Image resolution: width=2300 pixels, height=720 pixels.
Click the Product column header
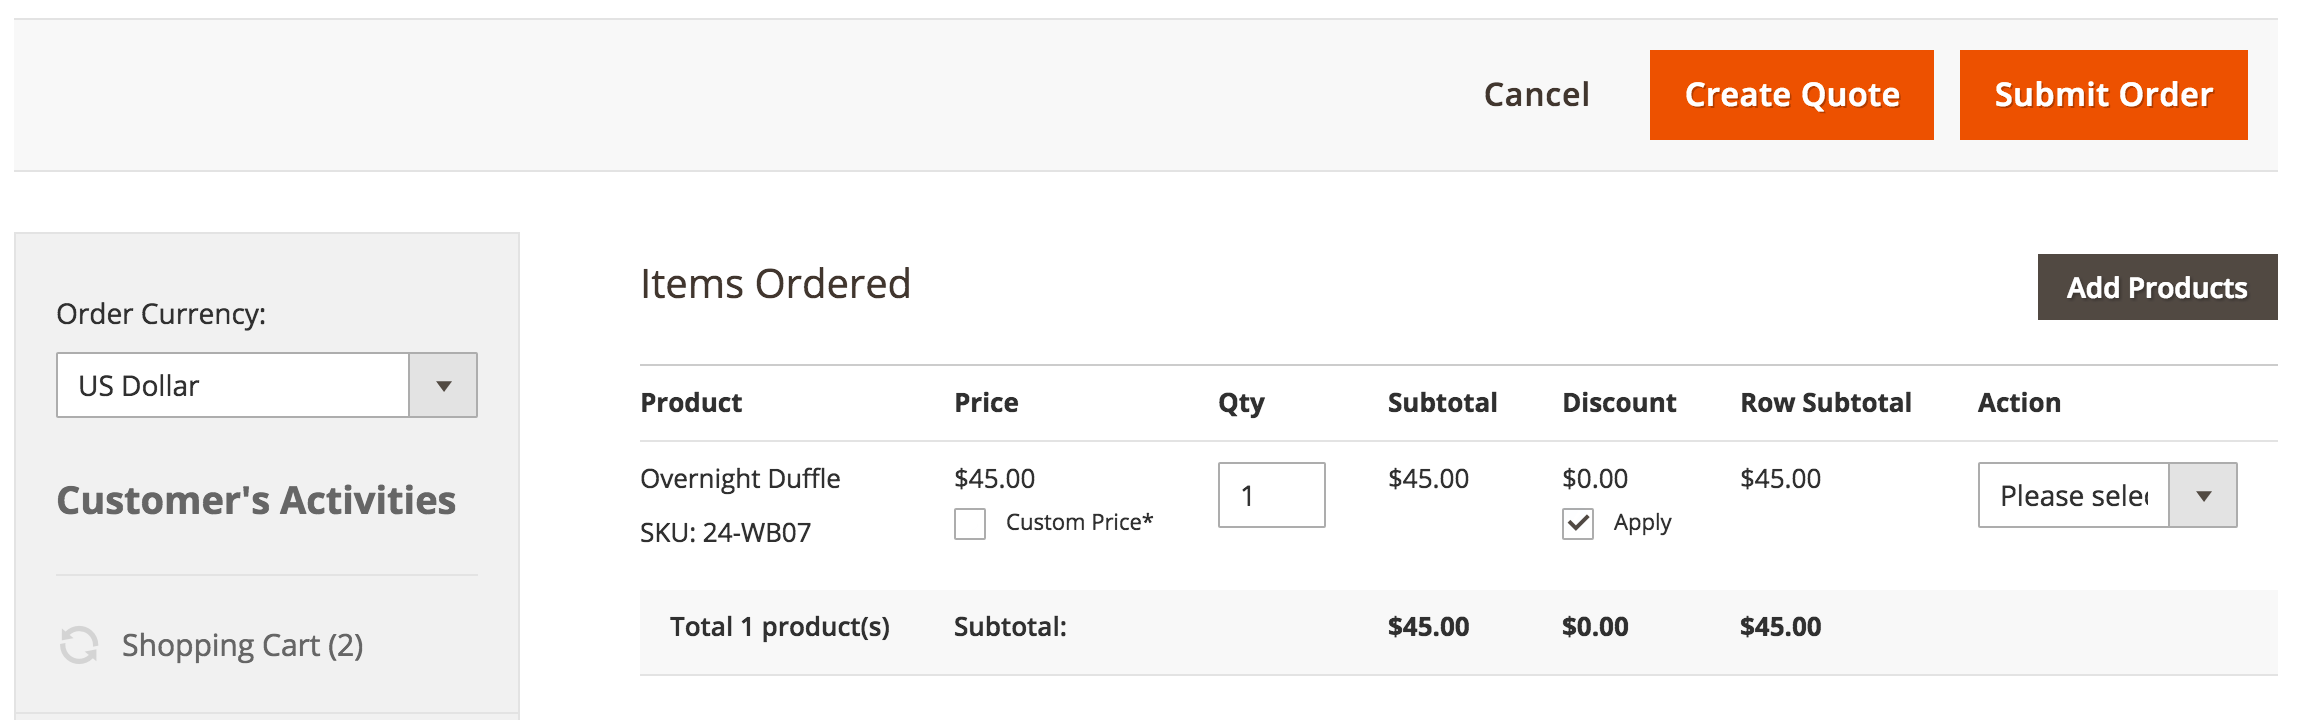pos(691,403)
